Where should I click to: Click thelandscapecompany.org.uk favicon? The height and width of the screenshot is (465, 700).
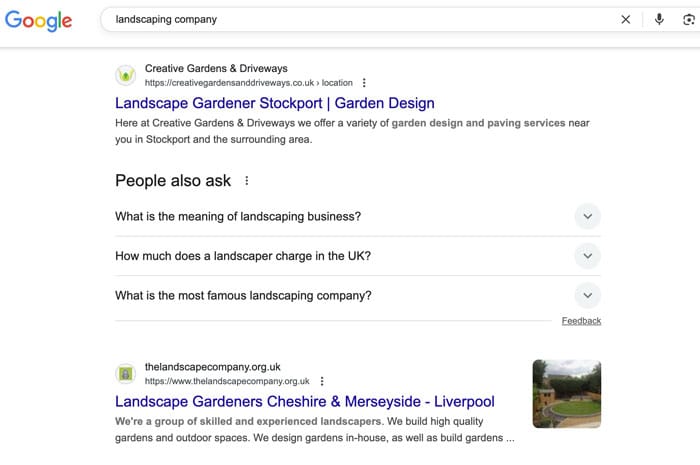(x=126, y=374)
